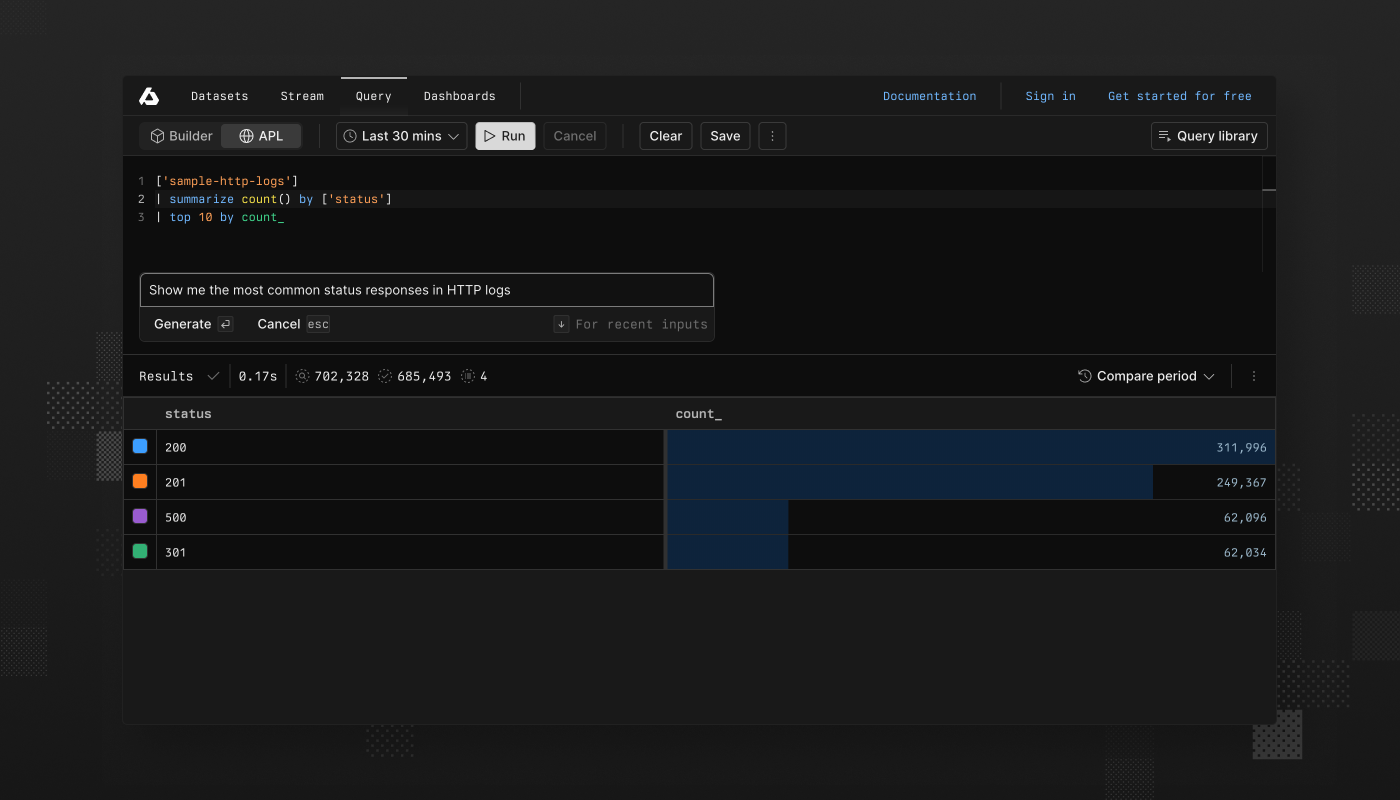Click the checkmark stats icon showing 685,493
This screenshot has height=800, width=1400.
click(x=386, y=376)
